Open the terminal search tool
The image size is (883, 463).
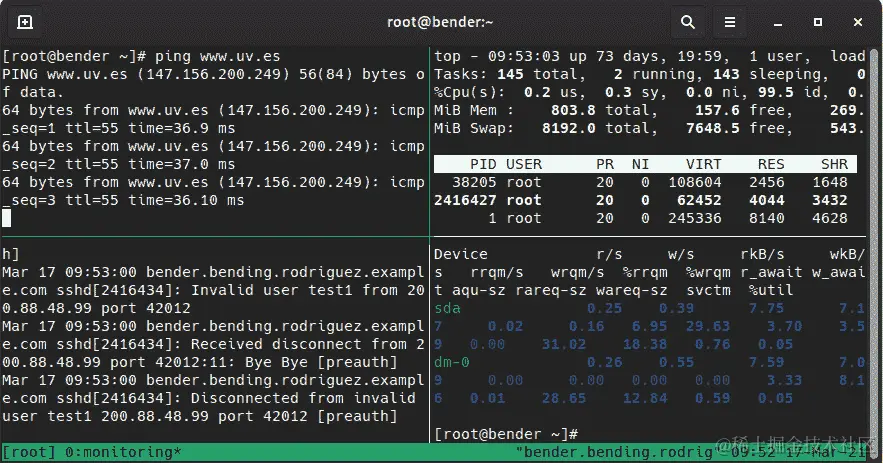click(x=688, y=22)
